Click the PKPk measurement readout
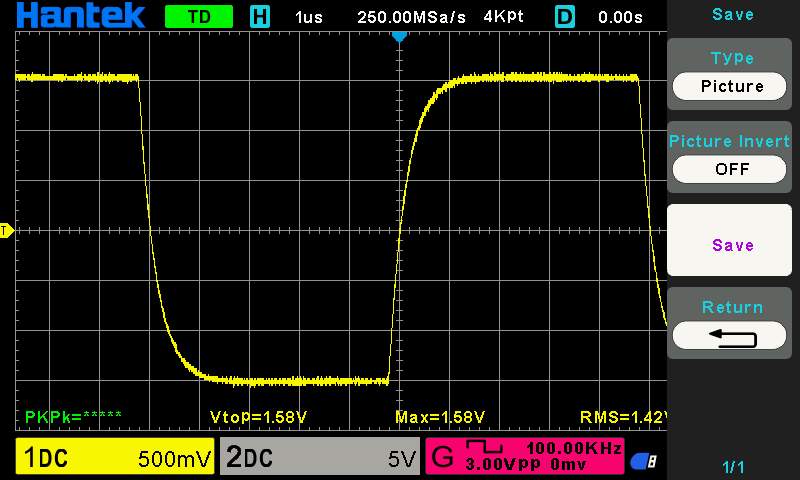Image resolution: width=800 pixels, height=480 pixels. 73,417
